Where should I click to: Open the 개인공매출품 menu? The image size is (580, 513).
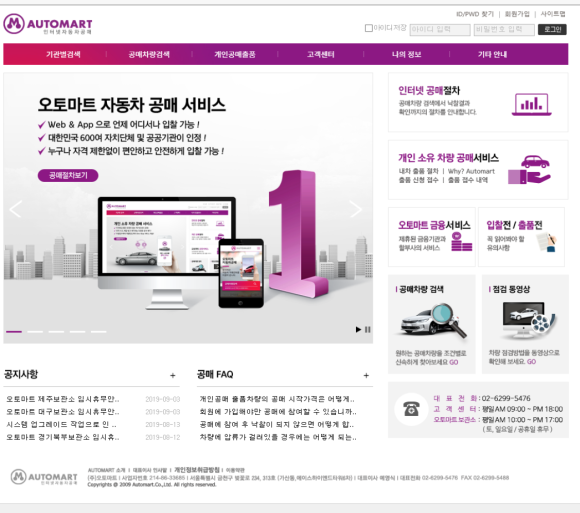(x=235, y=54)
